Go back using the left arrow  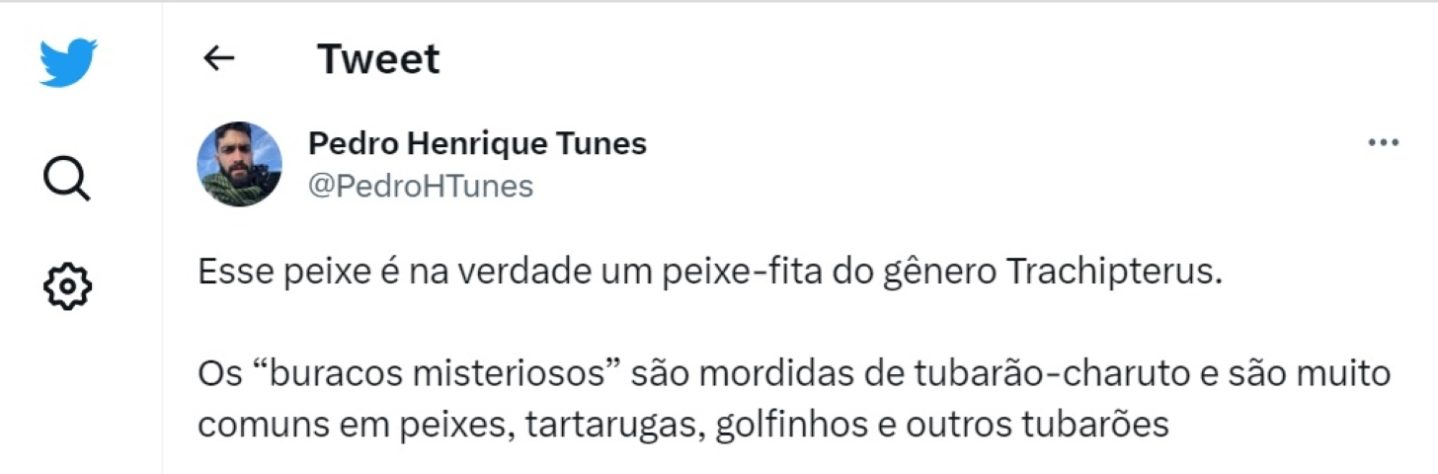coord(218,59)
